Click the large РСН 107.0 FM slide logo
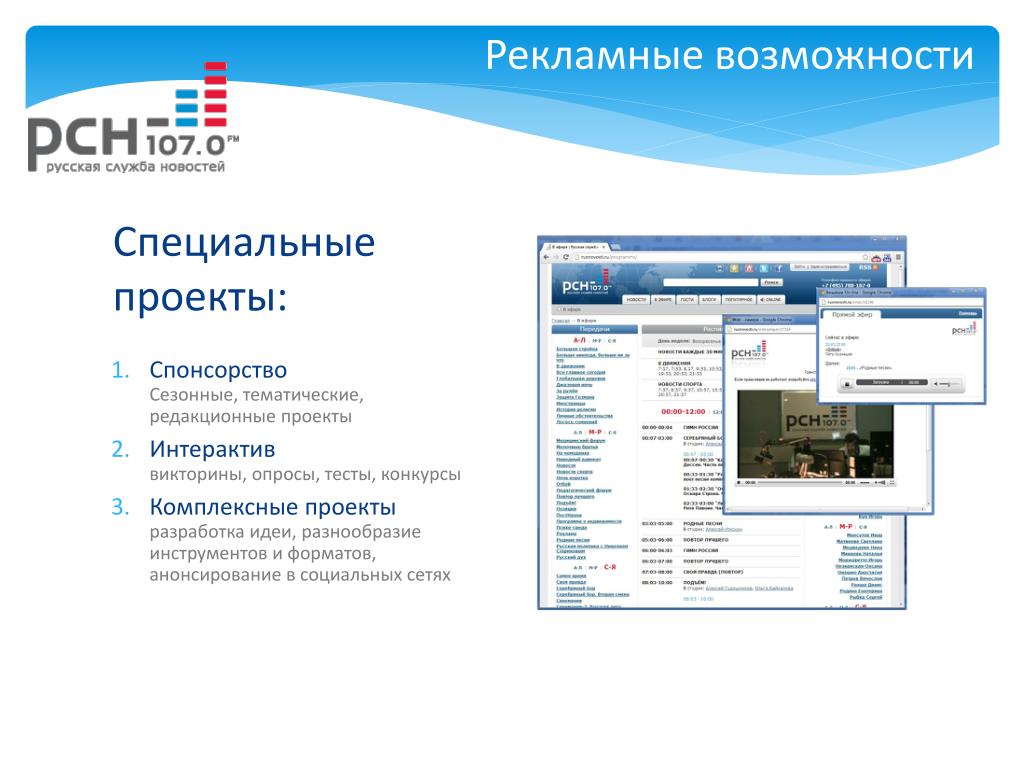Viewport: 1024px width, 768px height. coord(133,118)
